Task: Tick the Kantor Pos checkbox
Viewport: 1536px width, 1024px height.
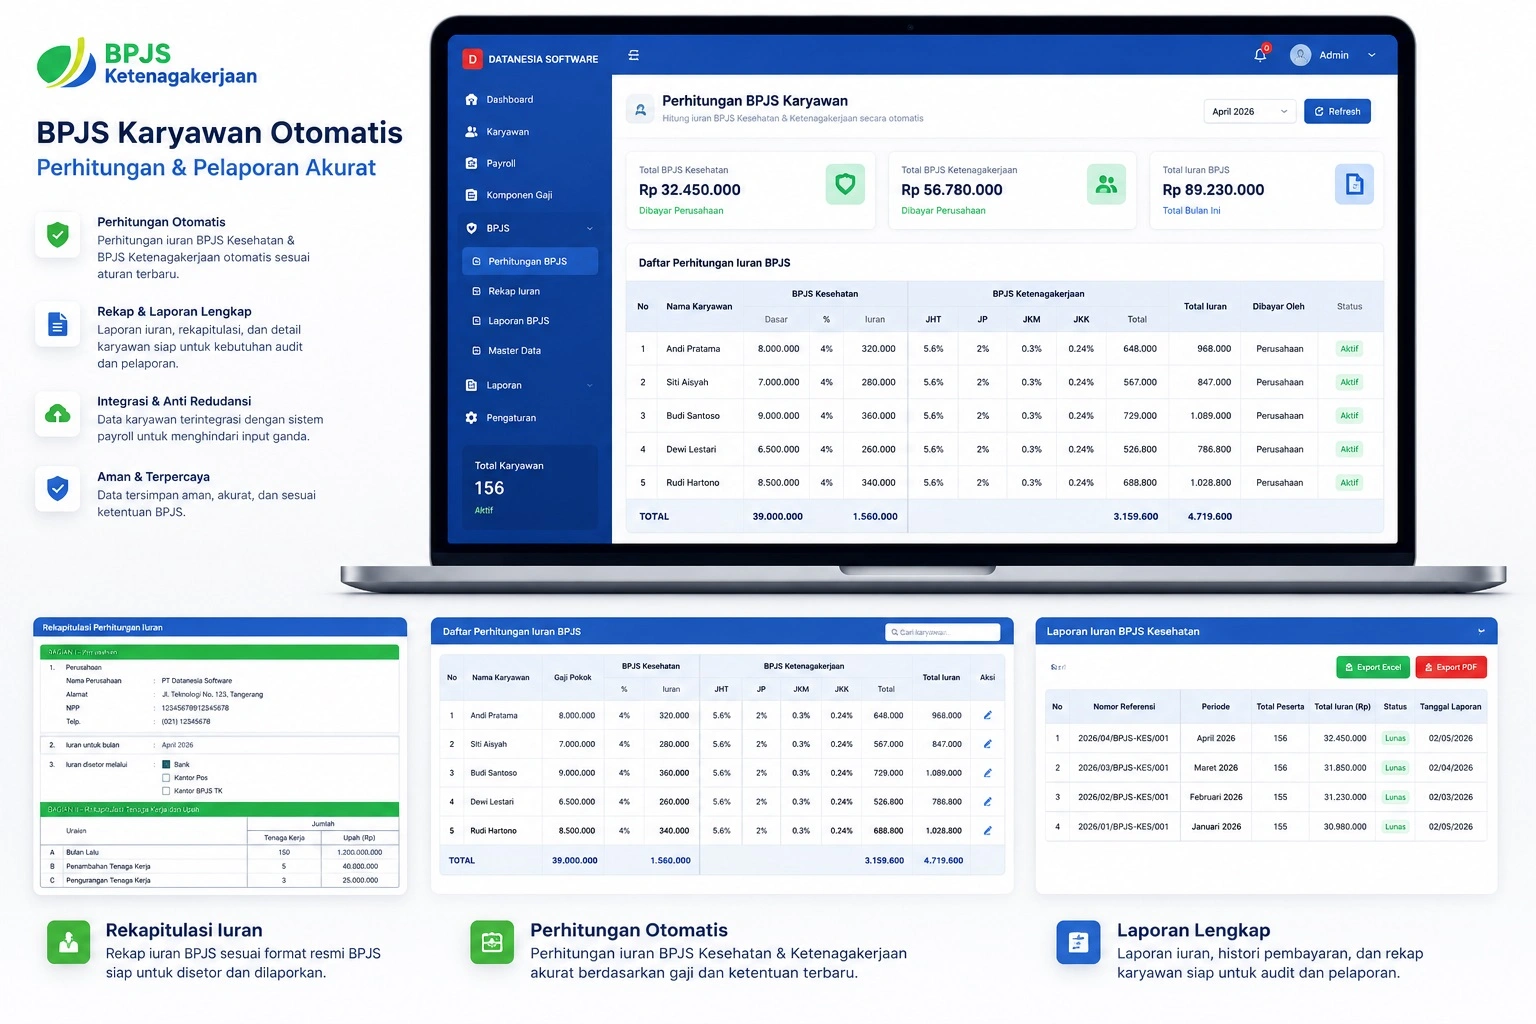Action: pyautogui.click(x=166, y=777)
